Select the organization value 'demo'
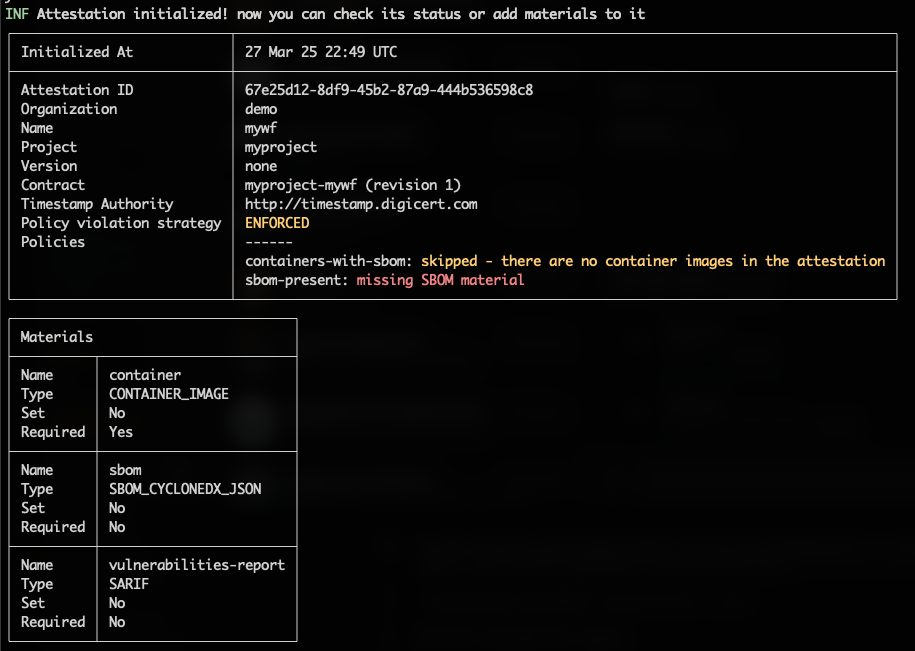The image size is (915, 651). click(x=261, y=109)
